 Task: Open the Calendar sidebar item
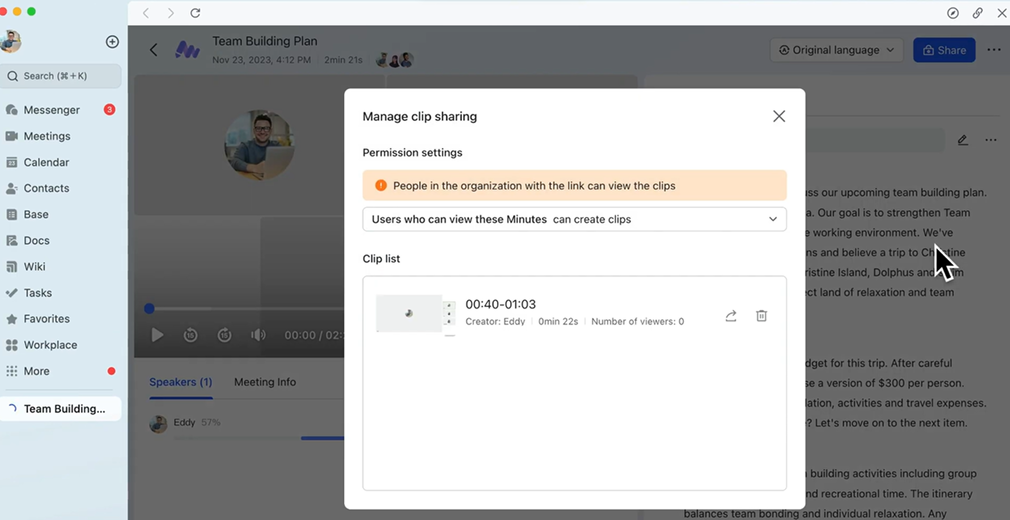(46, 162)
